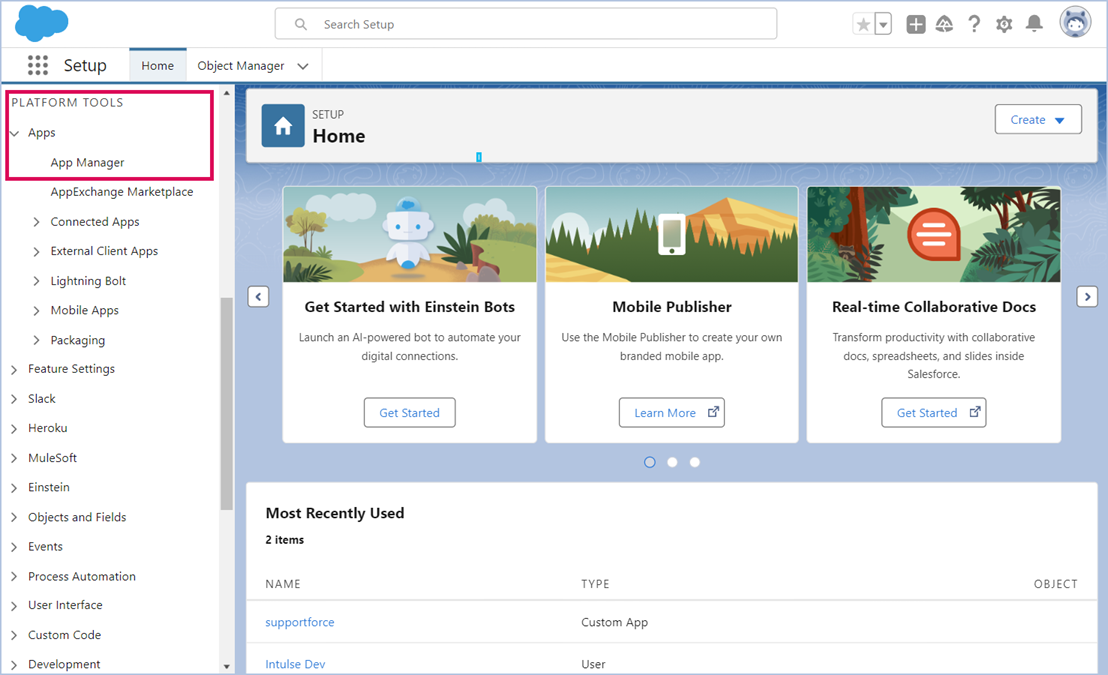Screen dimensions: 1108x675
Task: Expand the Lightning Bolt node
Action: 36,281
